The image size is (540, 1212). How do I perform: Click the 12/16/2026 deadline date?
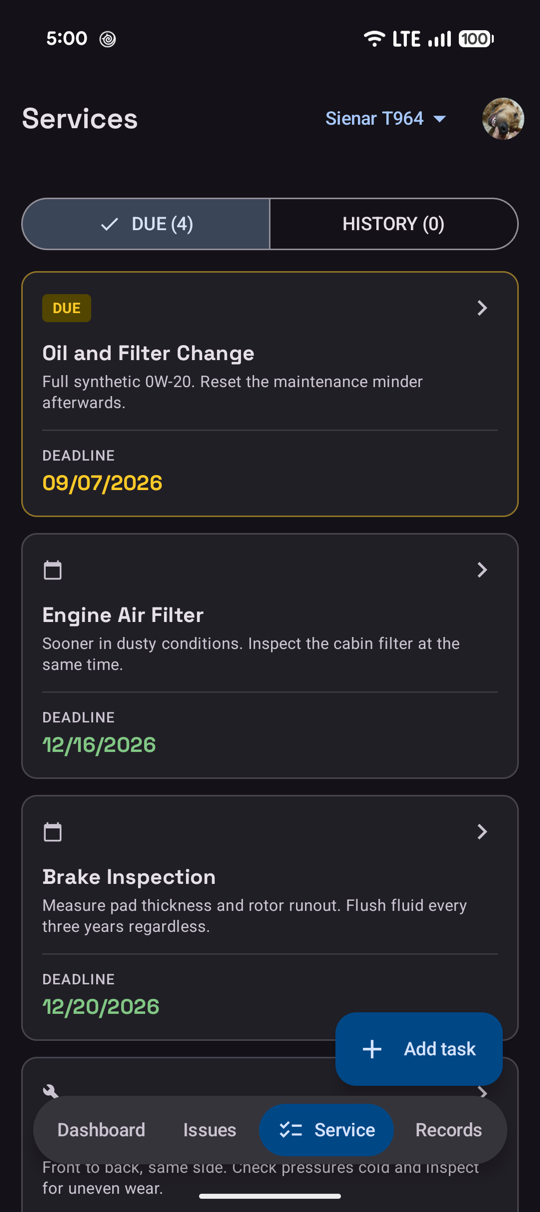click(x=99, y=745)
